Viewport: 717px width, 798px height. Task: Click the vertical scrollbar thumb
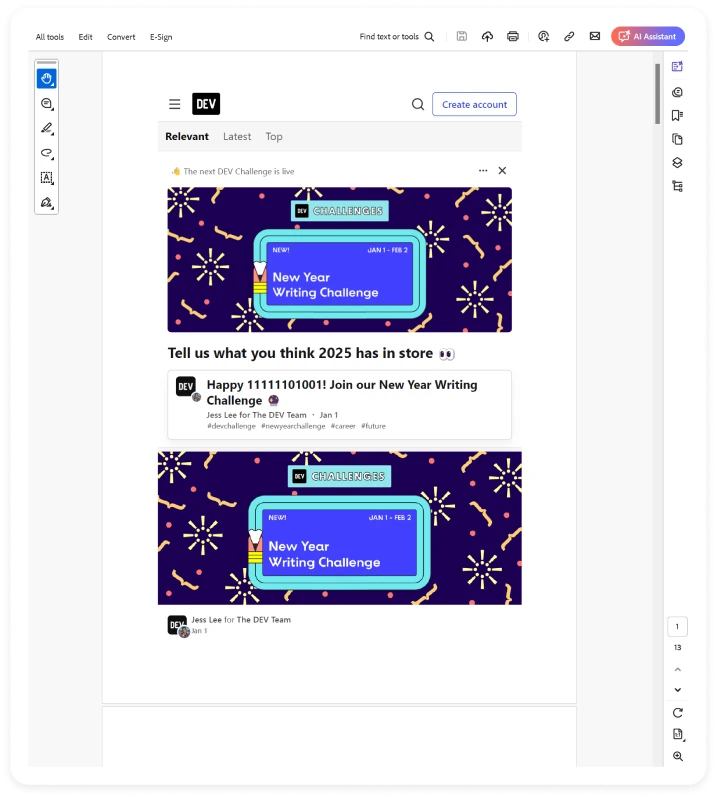click(657, 93)
